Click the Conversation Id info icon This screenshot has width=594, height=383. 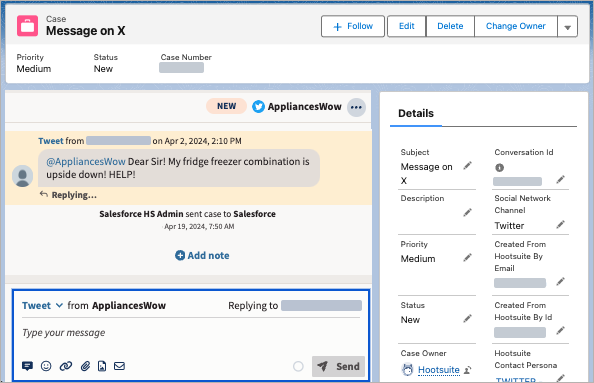(x=499, y=167)
